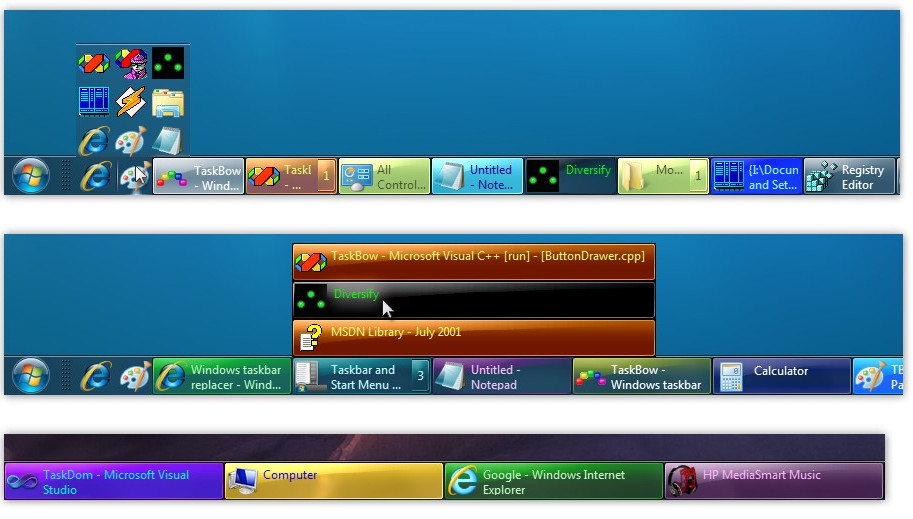Select the folder with printer icon in the popup
Viewport: 913px width, 519px height.
pyautogui.click(x=168, y=103)
